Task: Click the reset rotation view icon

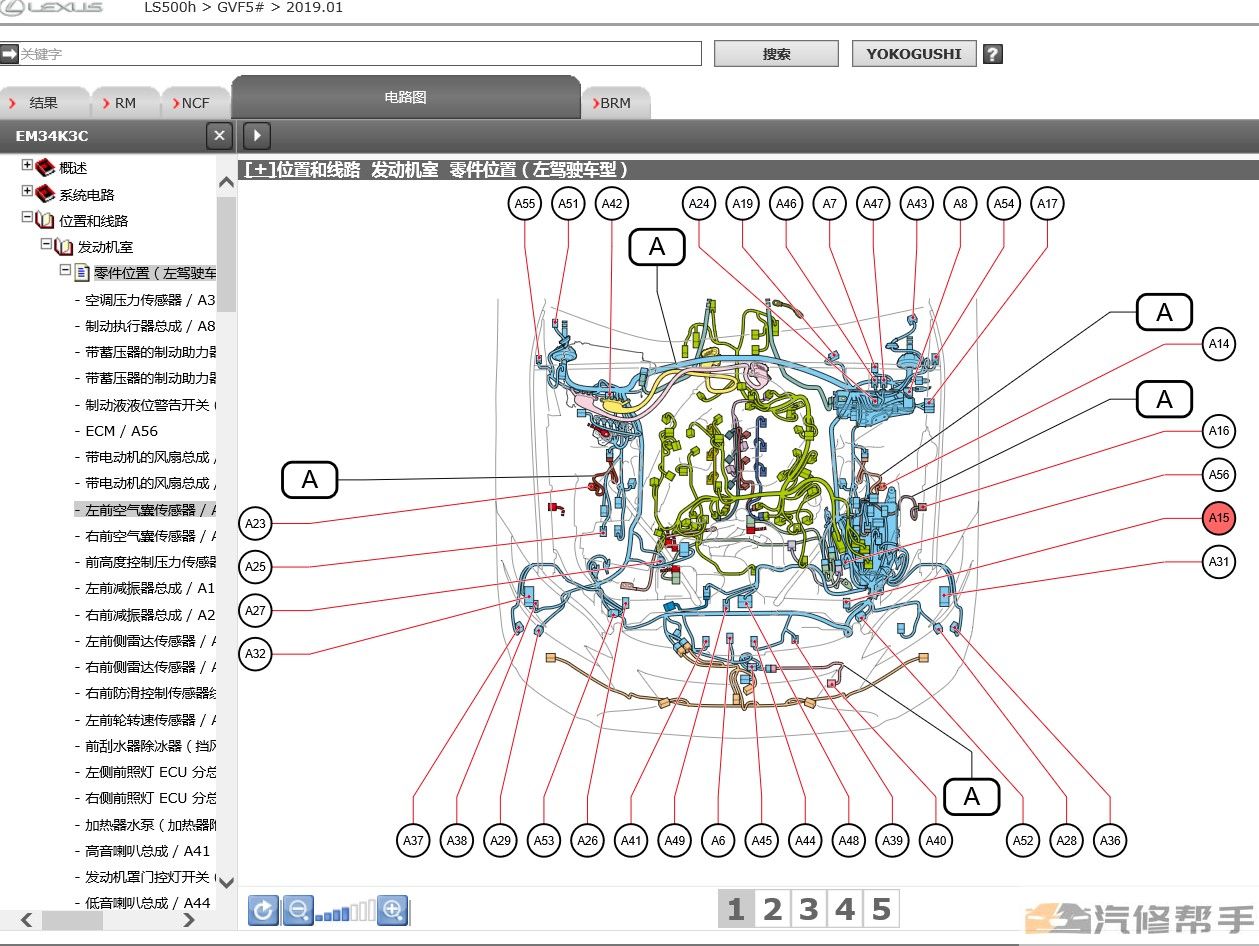Action: [x=264, y=910]
